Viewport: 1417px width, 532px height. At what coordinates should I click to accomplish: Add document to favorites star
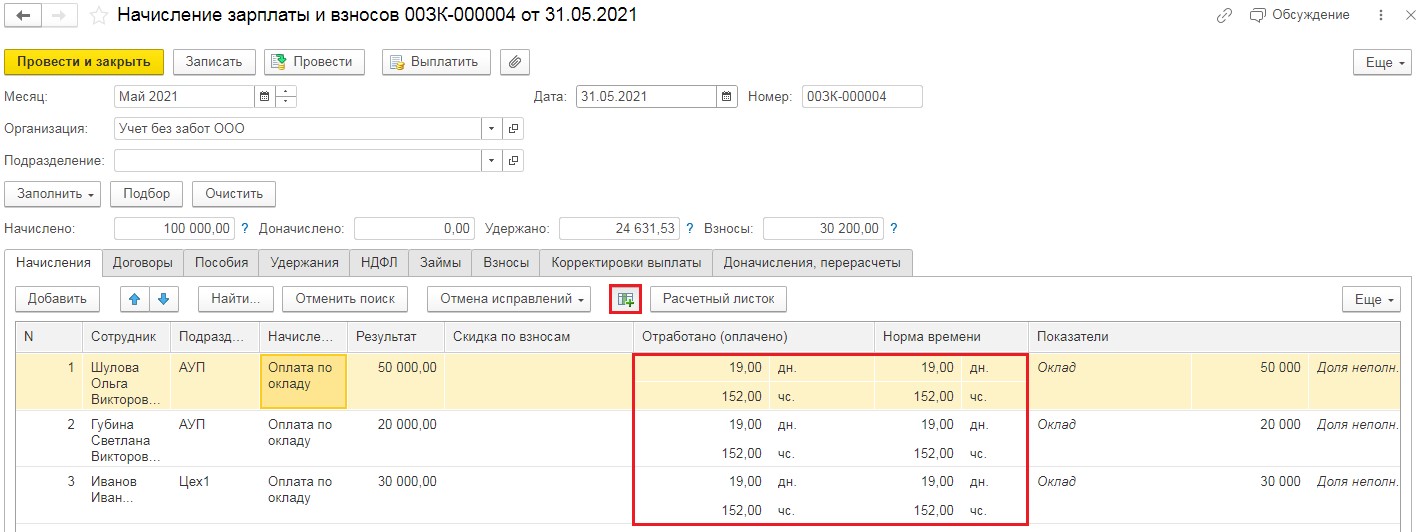click(98, 16)
